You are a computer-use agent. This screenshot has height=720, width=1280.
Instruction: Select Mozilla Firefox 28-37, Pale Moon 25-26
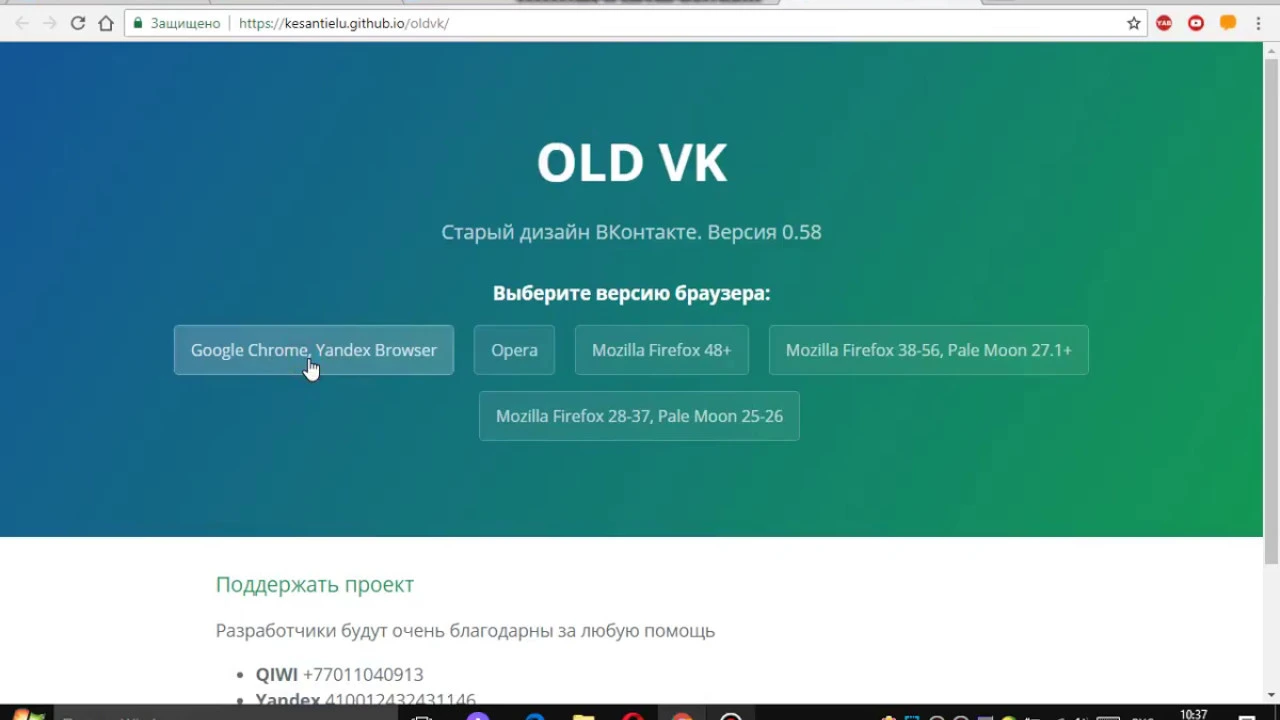(x=639, y=416)
